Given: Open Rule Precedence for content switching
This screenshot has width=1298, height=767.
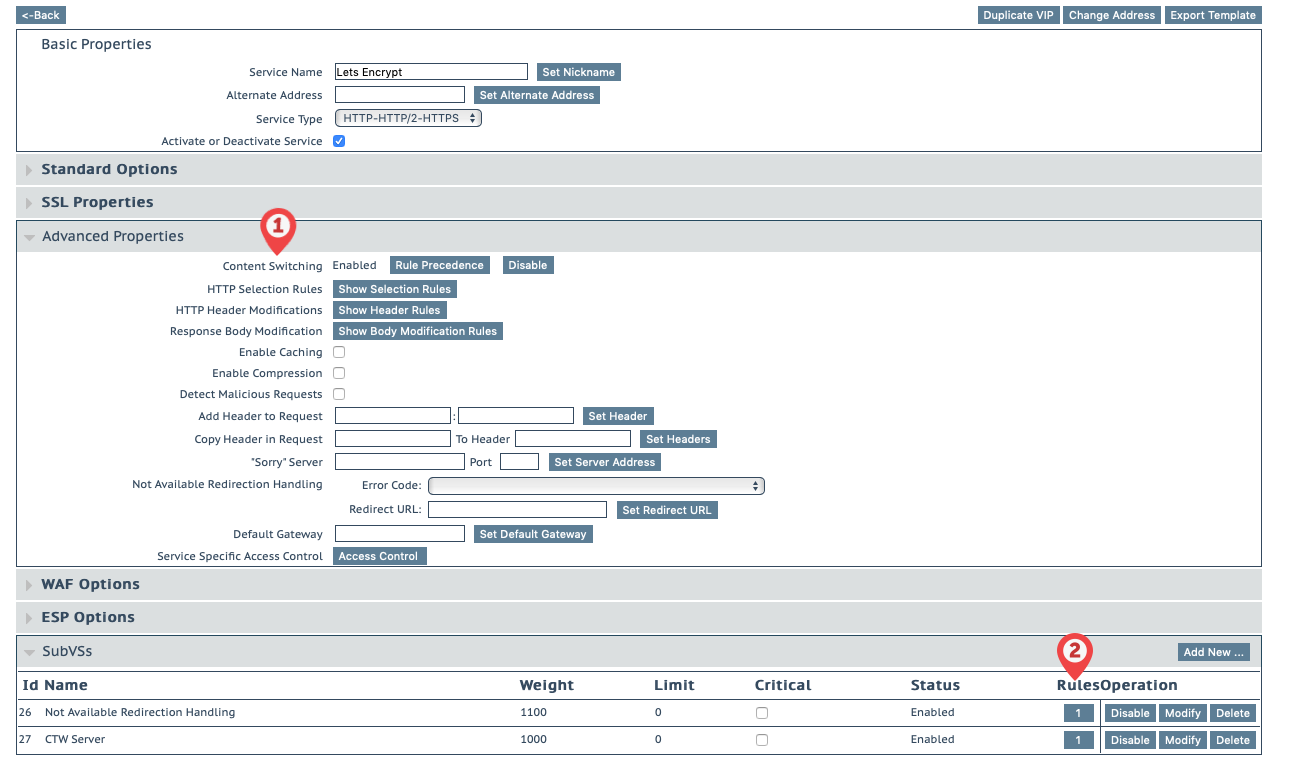Looking at the screenshot, I should click(439, 265).
